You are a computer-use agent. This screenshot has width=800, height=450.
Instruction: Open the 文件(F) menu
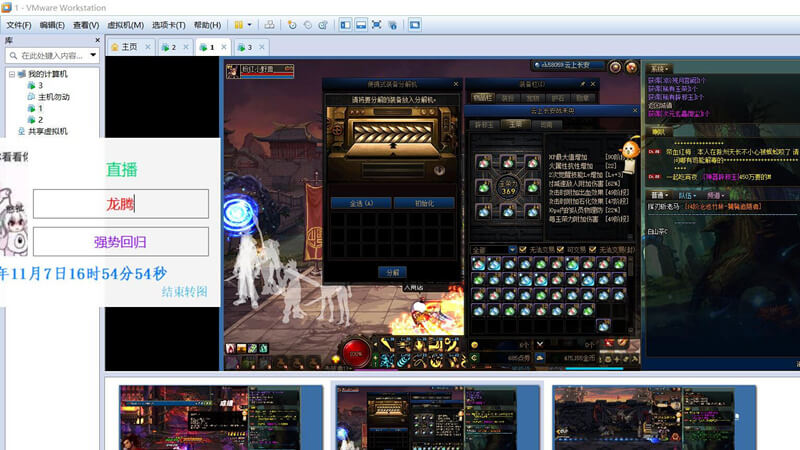pos(19,25)
